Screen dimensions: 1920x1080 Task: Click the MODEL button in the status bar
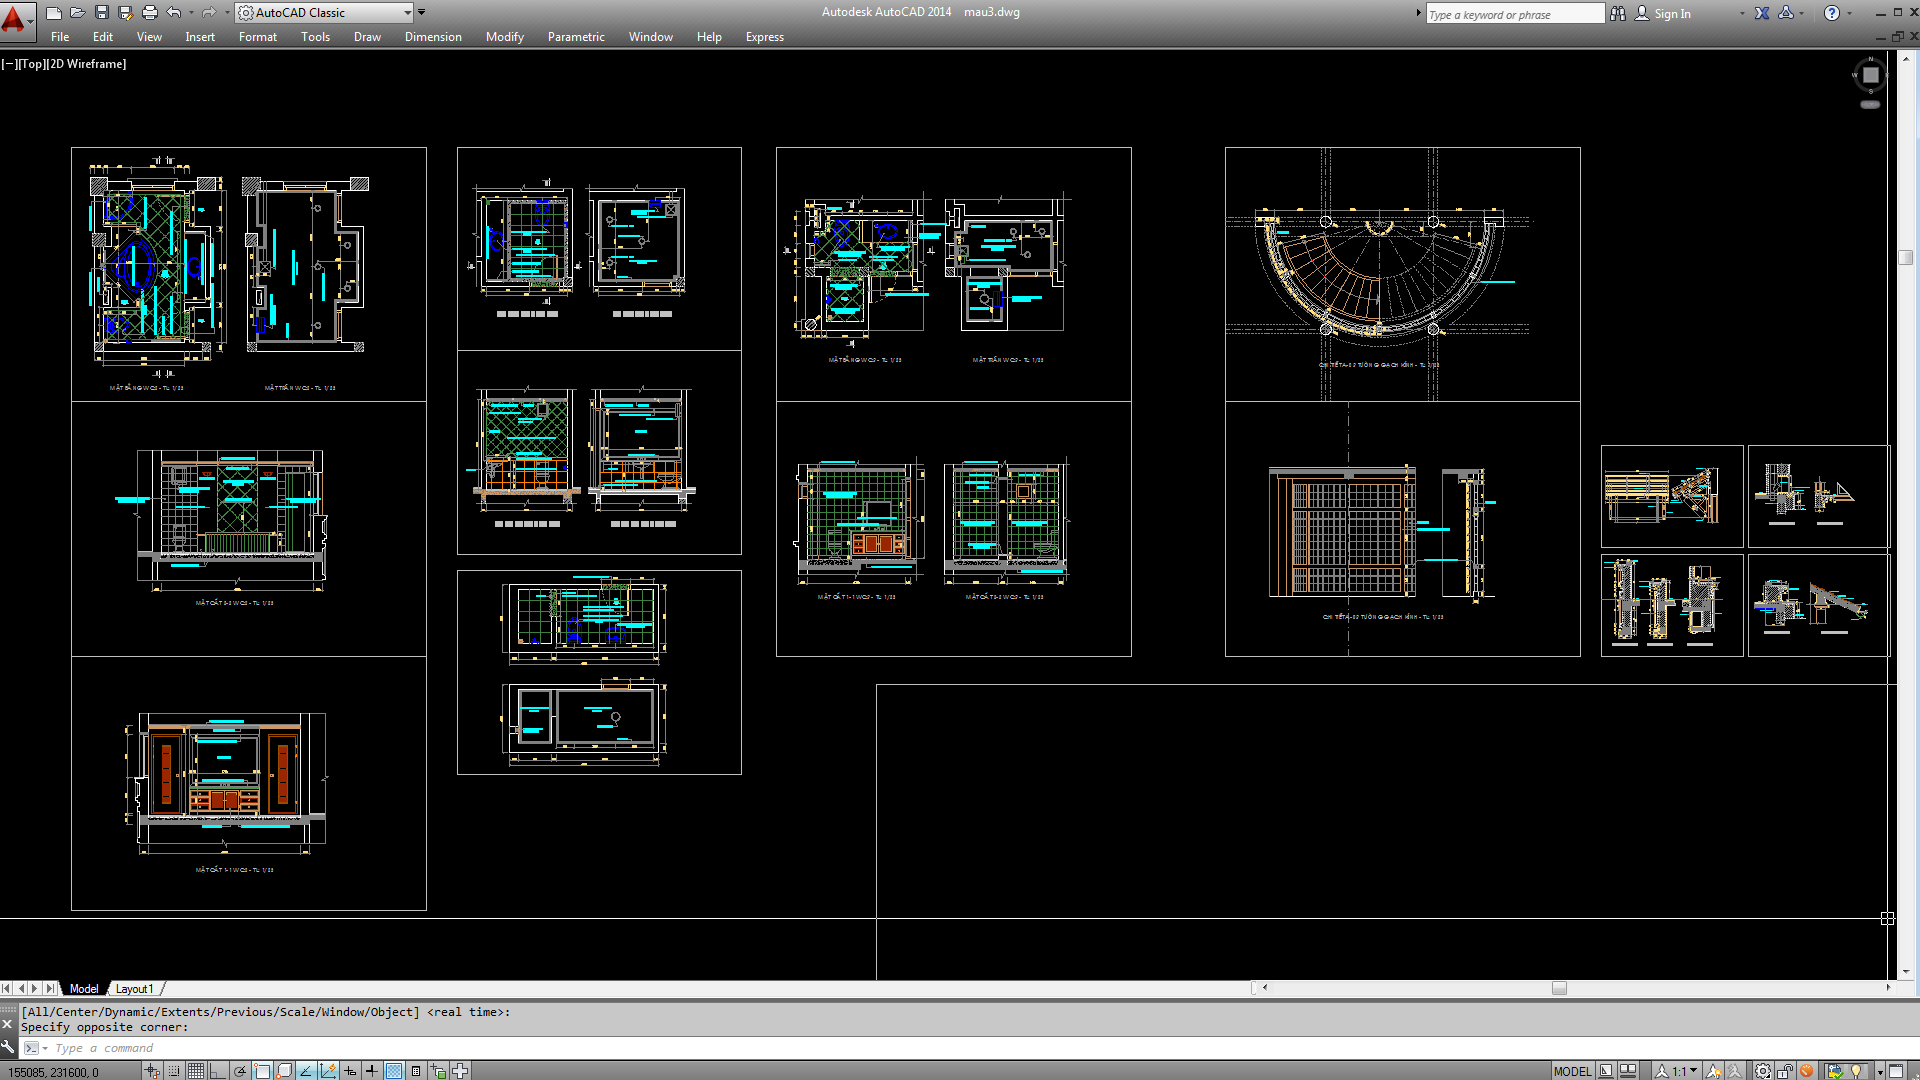point(1572,1070)
